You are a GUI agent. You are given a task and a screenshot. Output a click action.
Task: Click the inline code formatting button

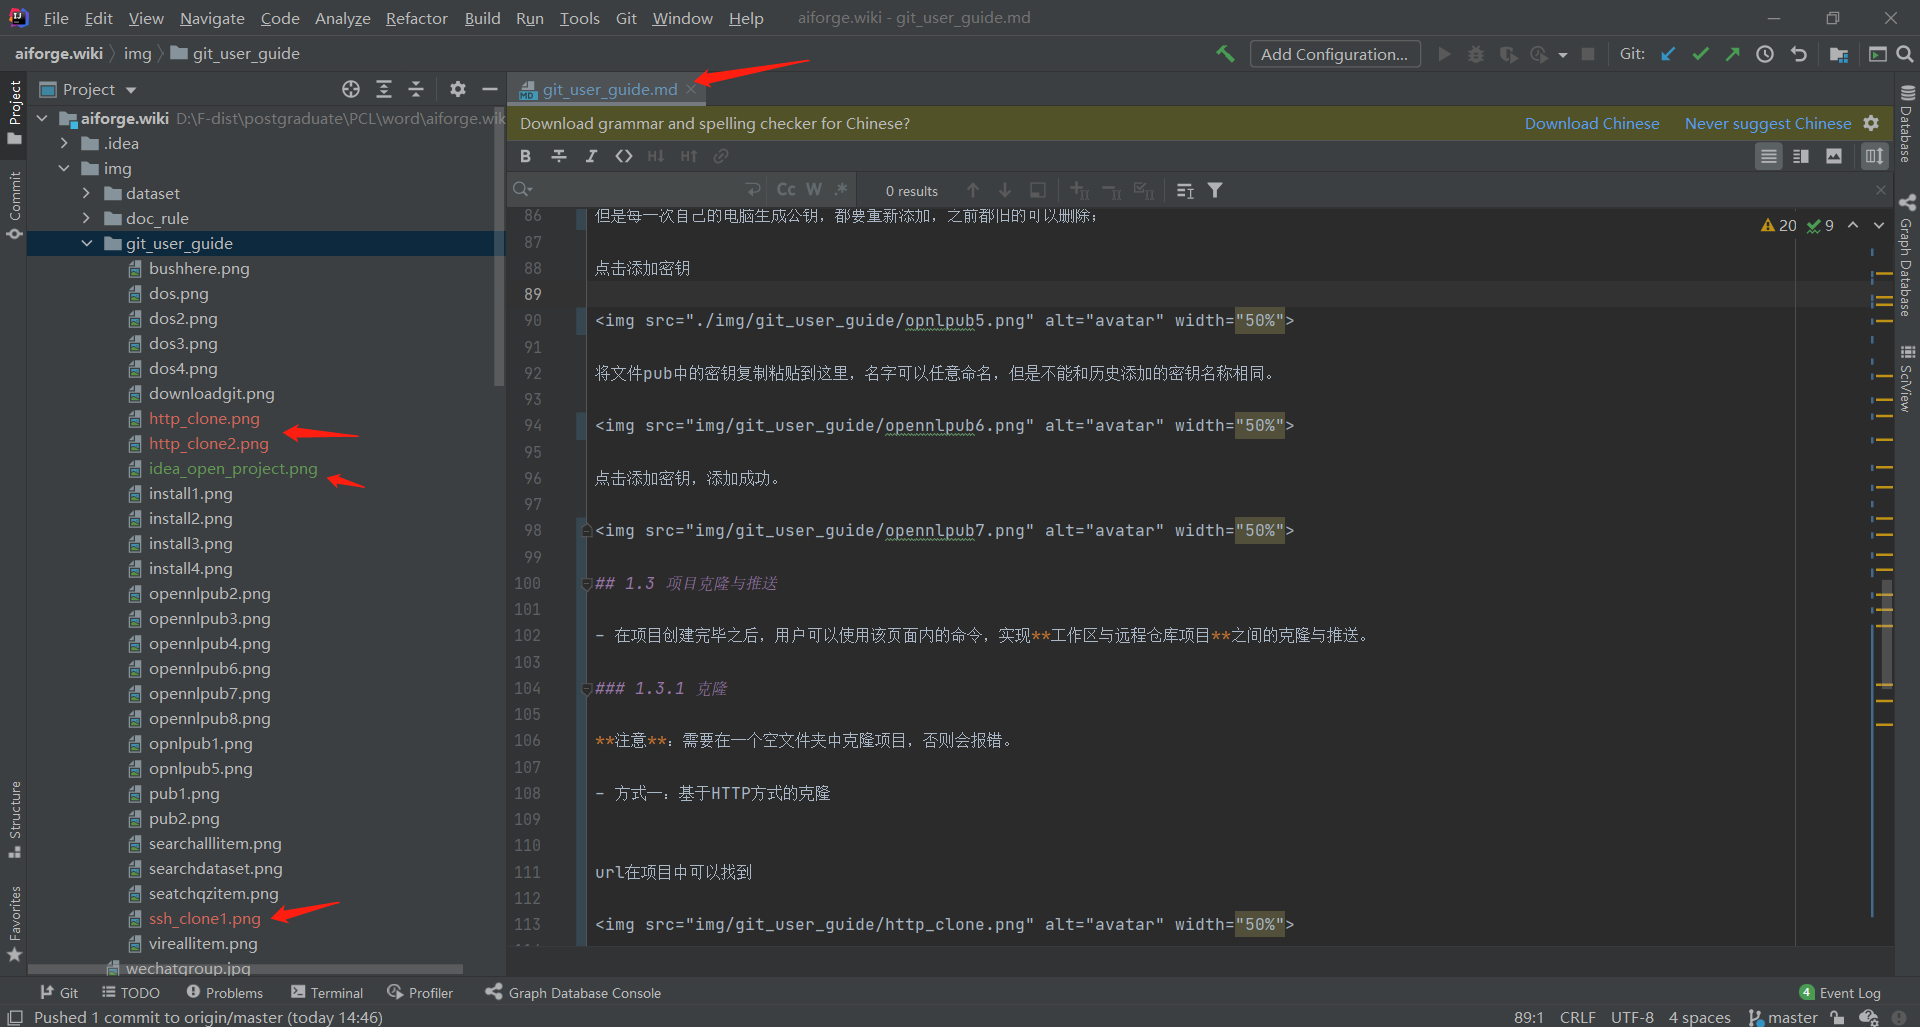click(623, 156)
